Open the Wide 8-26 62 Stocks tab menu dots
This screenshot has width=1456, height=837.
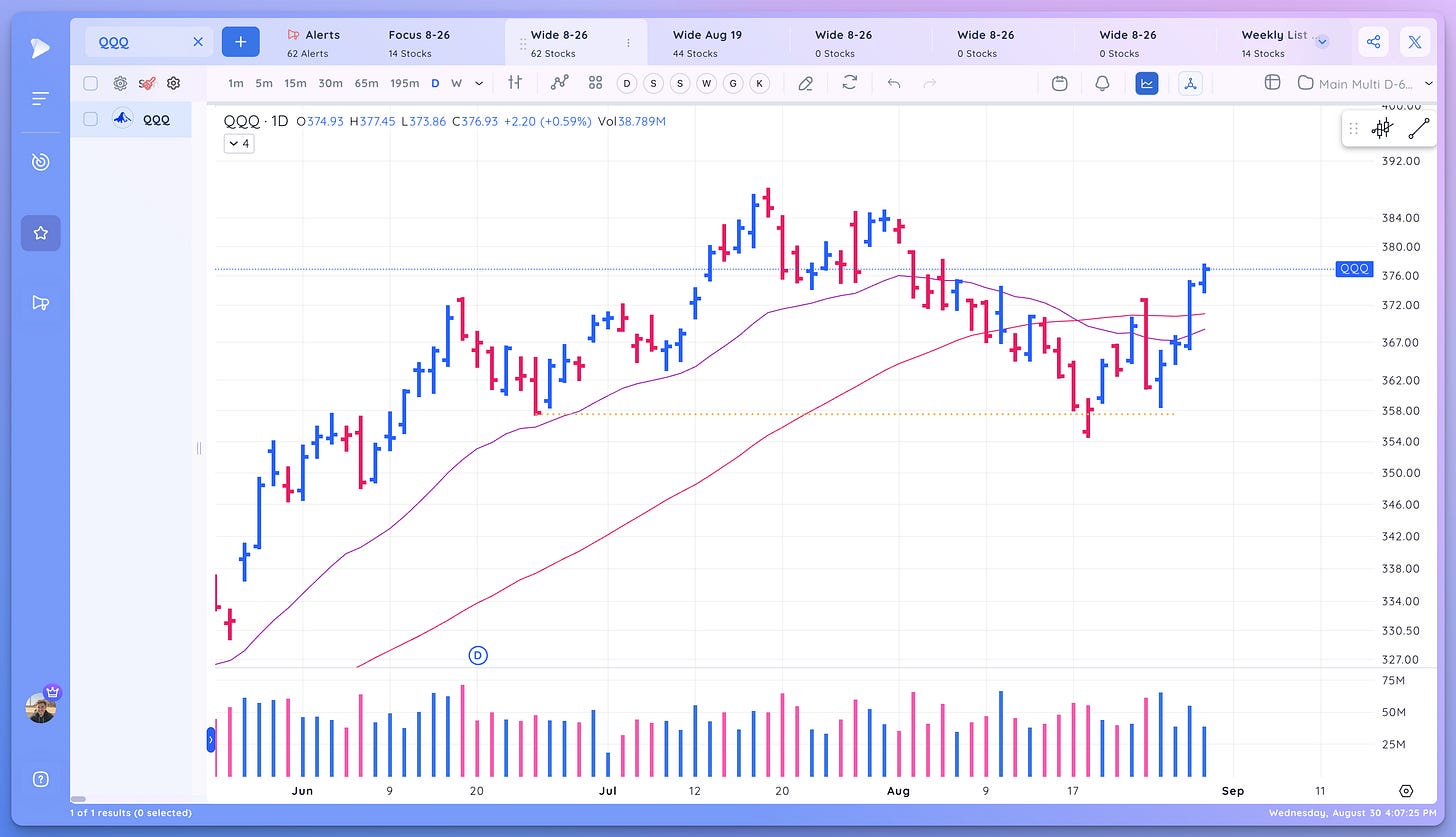coord(628,43)
